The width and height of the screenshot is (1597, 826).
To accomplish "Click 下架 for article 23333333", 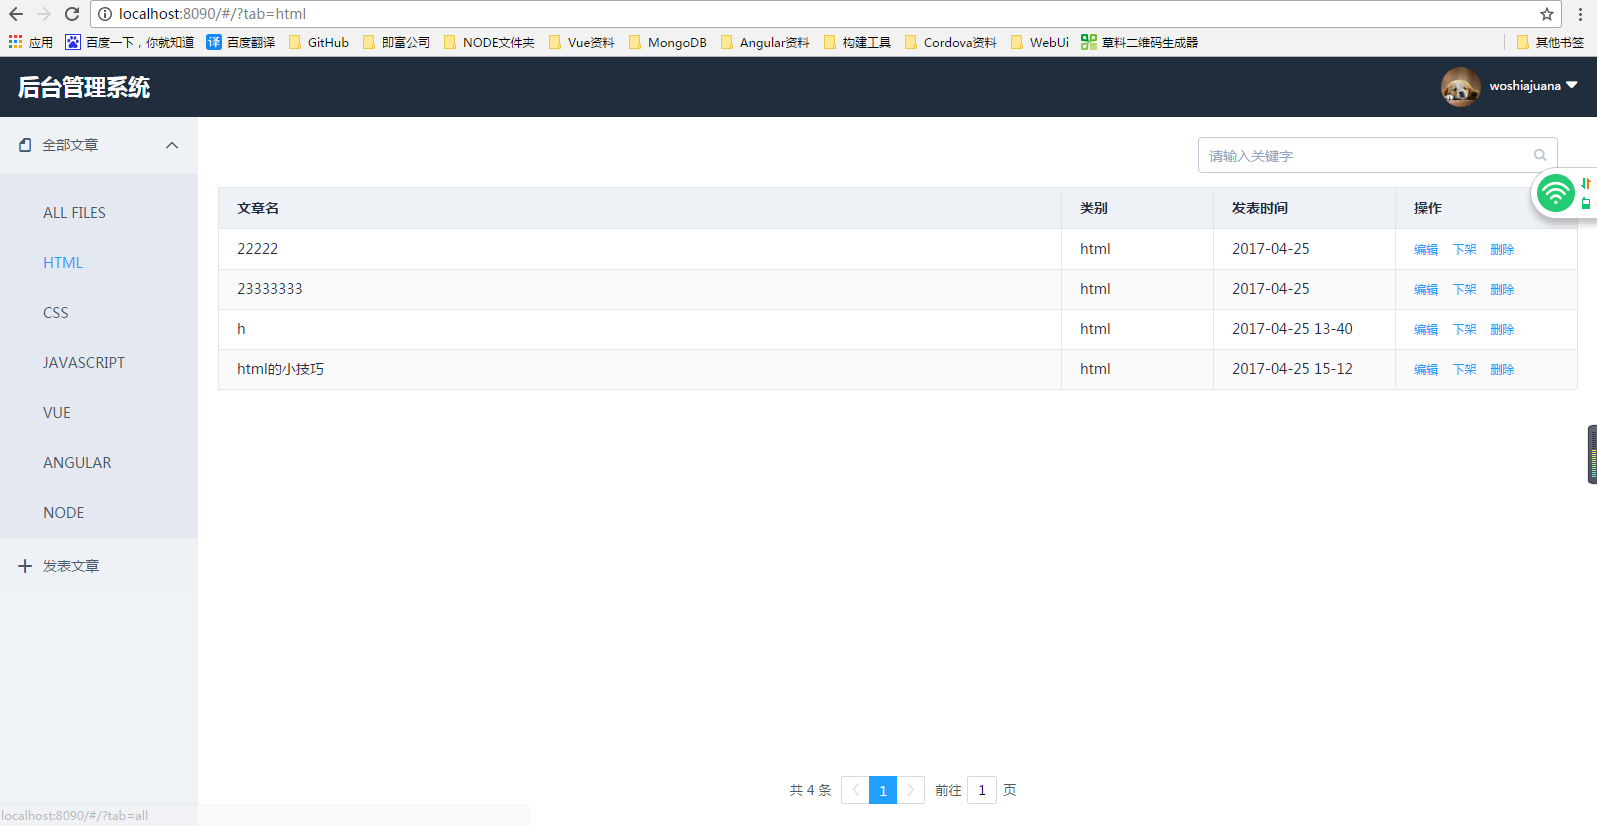I will (x=1464, y=290).
